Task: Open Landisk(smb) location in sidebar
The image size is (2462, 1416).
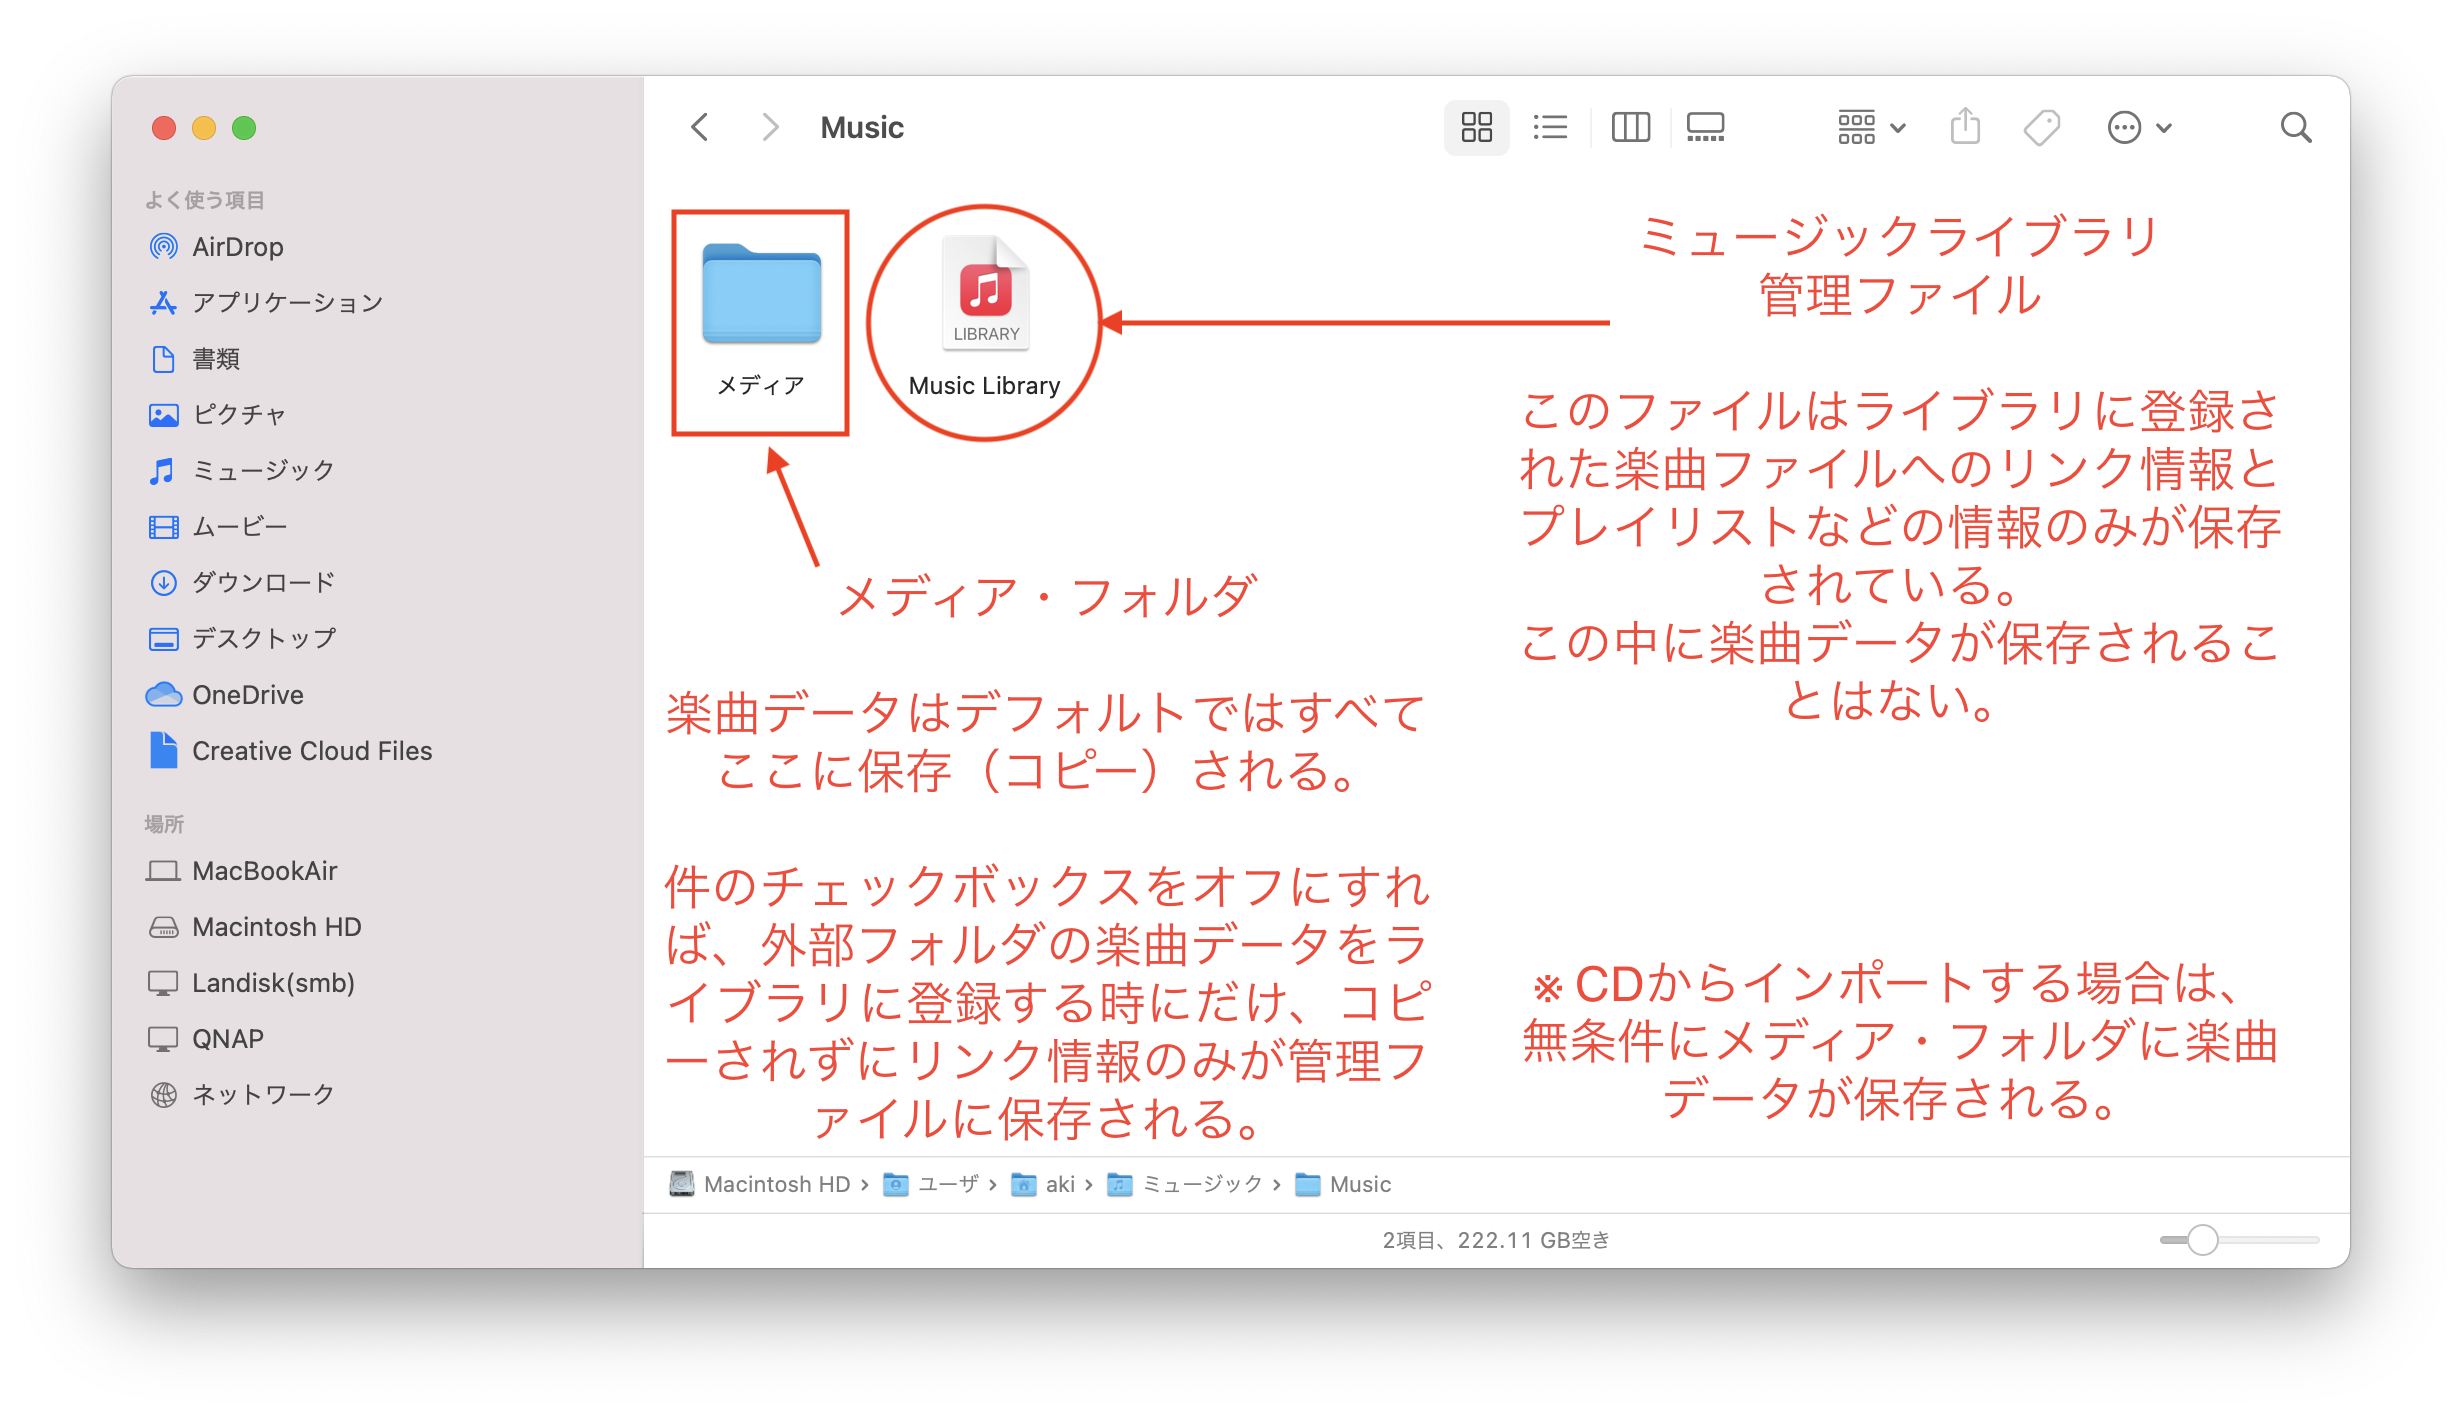Action: point(272,983)
